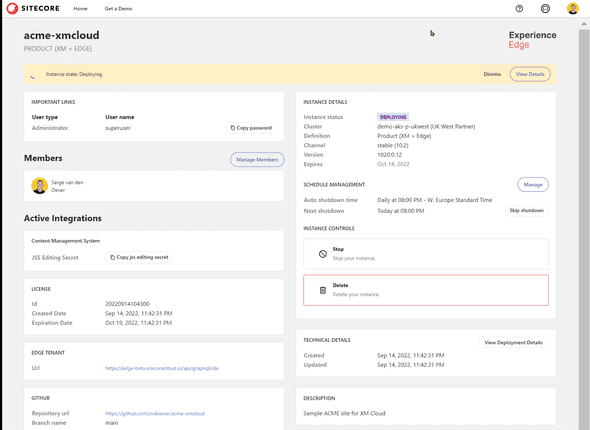Open the help question mark icon
The image size is (590, 430).
pos(519,8)
